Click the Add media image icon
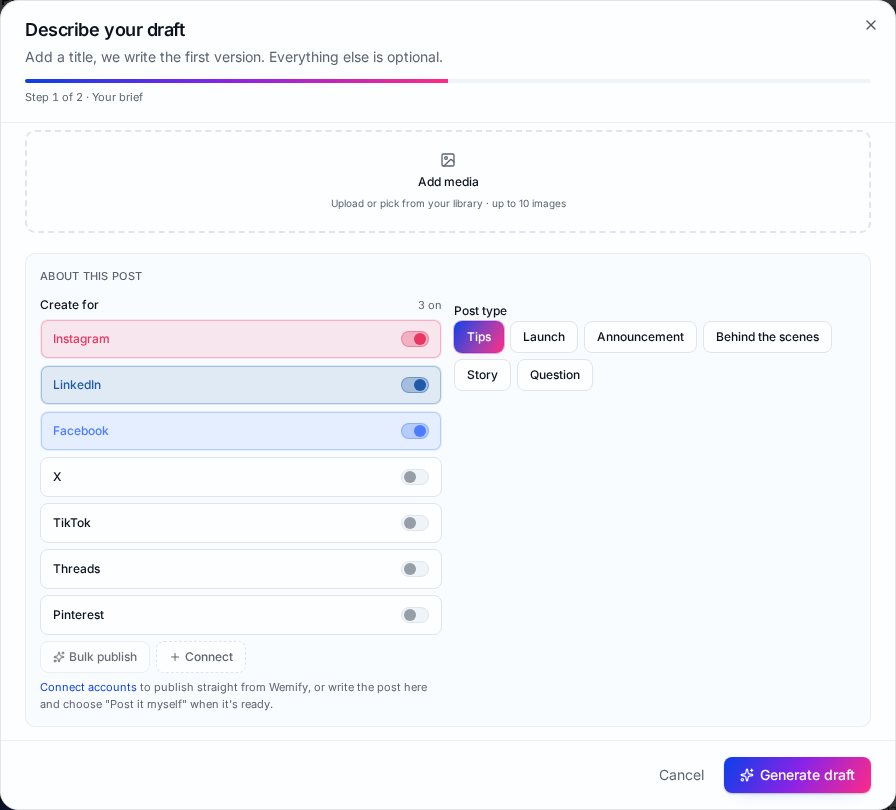This screenshot has height=810, width=896. [448, 160]
